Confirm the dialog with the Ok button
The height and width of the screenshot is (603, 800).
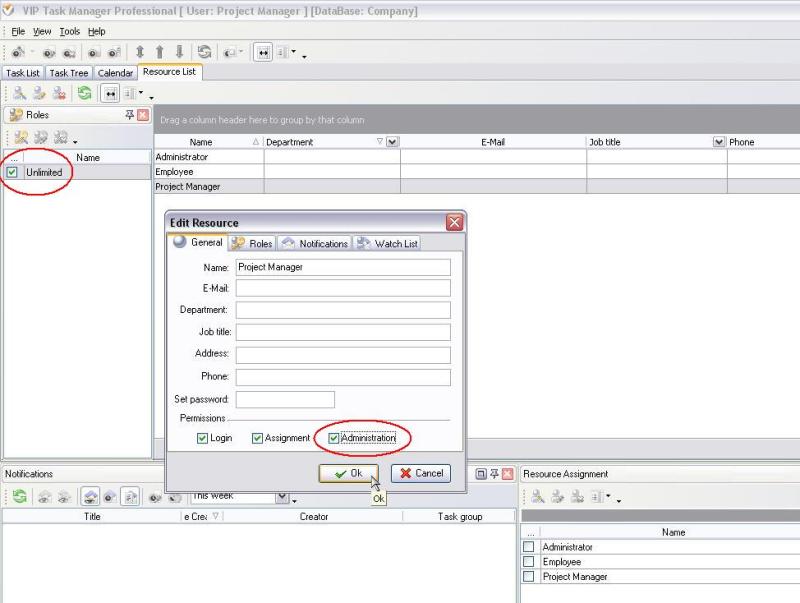point(348,473)
